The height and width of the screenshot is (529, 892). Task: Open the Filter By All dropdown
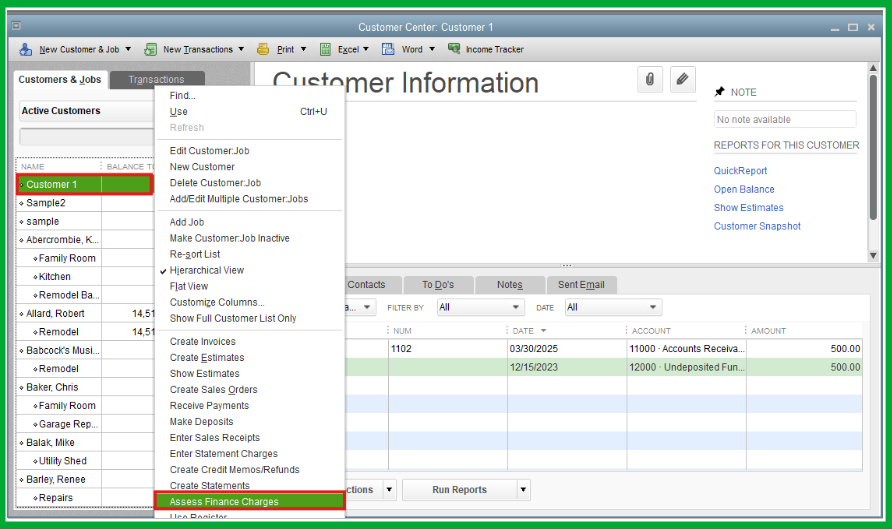[x=480, y=307]
